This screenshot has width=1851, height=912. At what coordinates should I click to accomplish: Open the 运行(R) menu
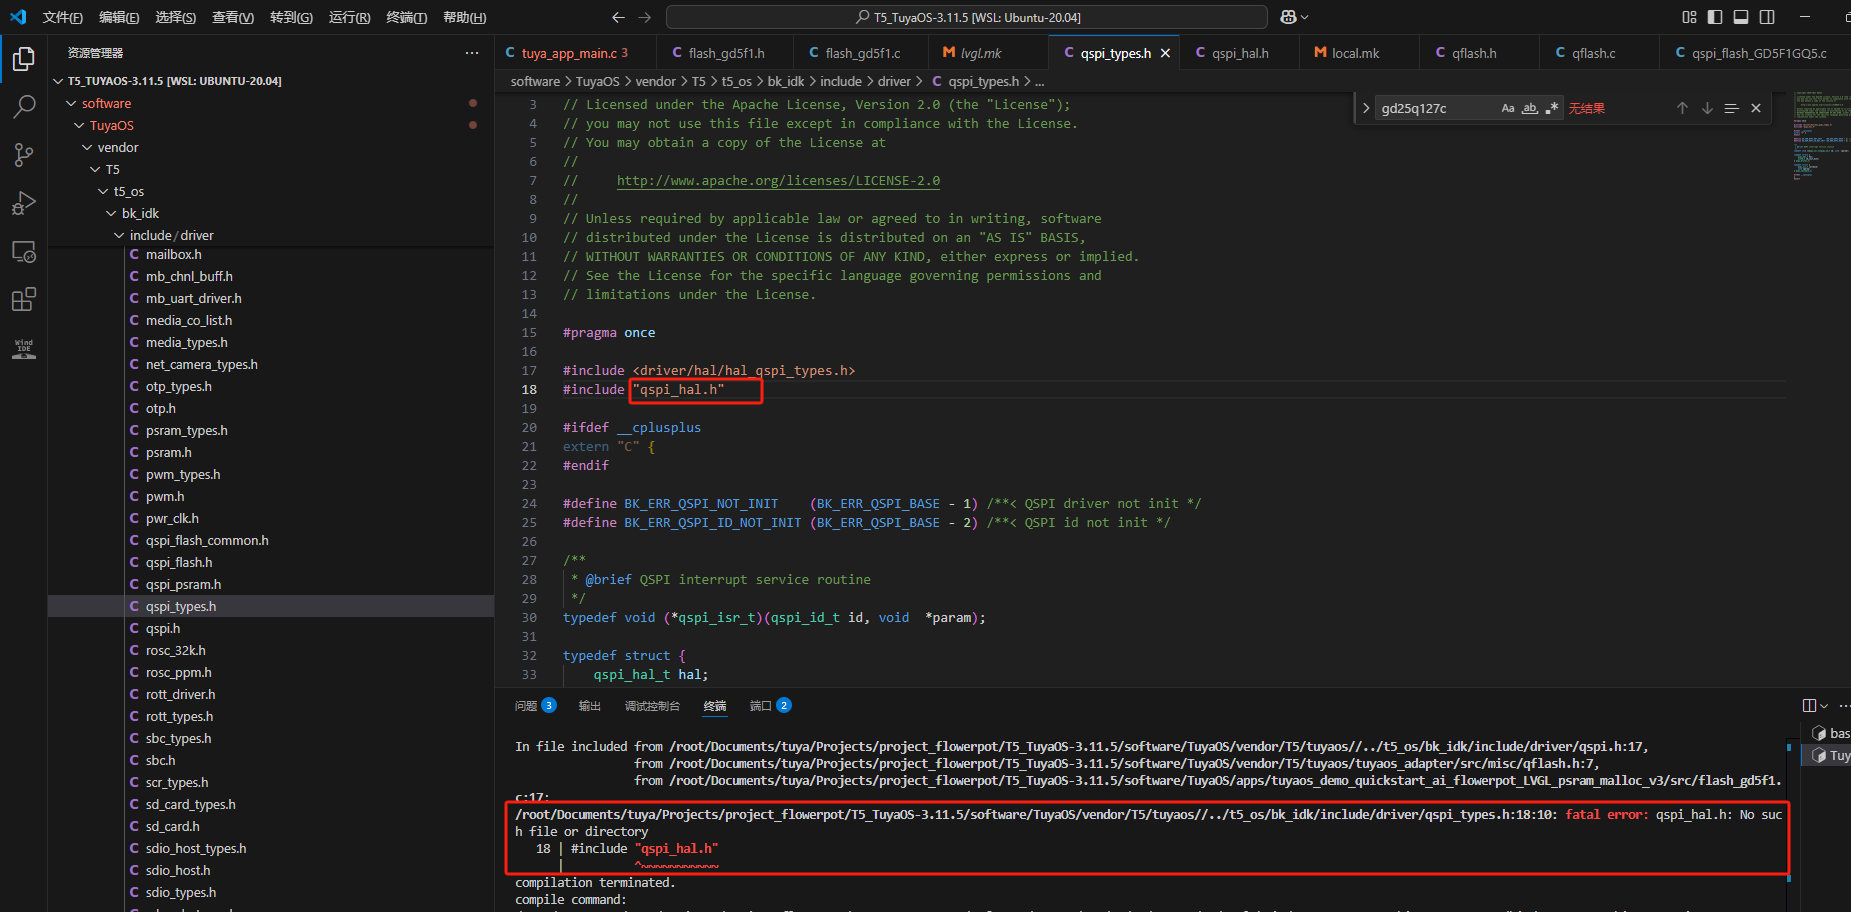tap(349, 17)
